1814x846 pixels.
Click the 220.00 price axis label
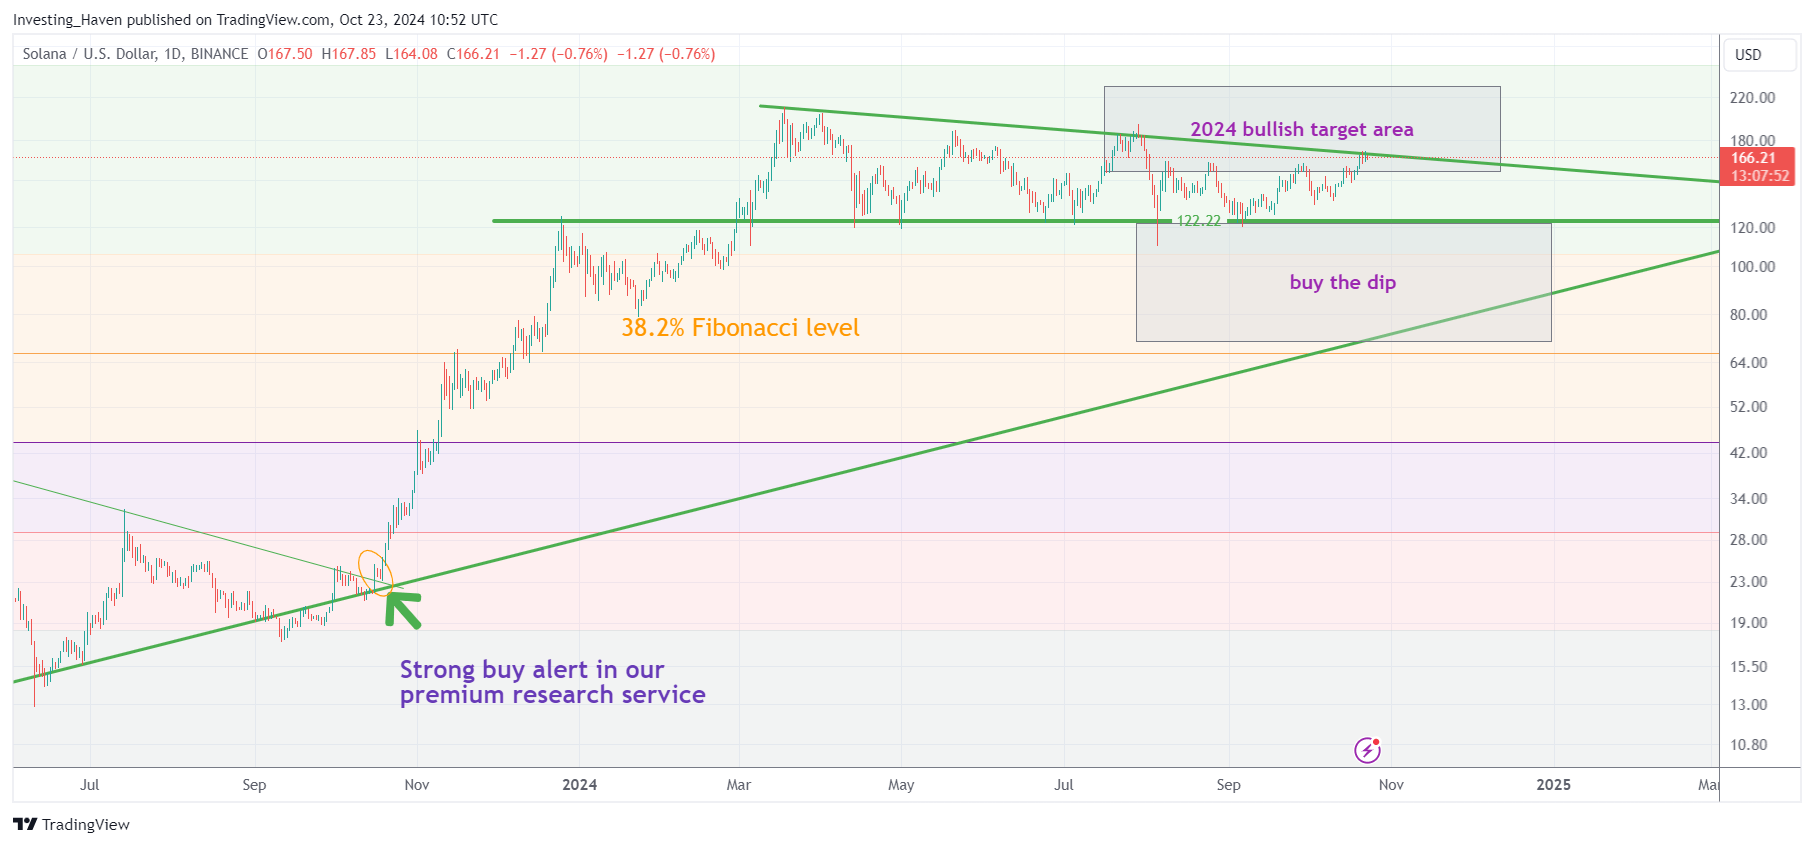click(x=1752, y=98)
